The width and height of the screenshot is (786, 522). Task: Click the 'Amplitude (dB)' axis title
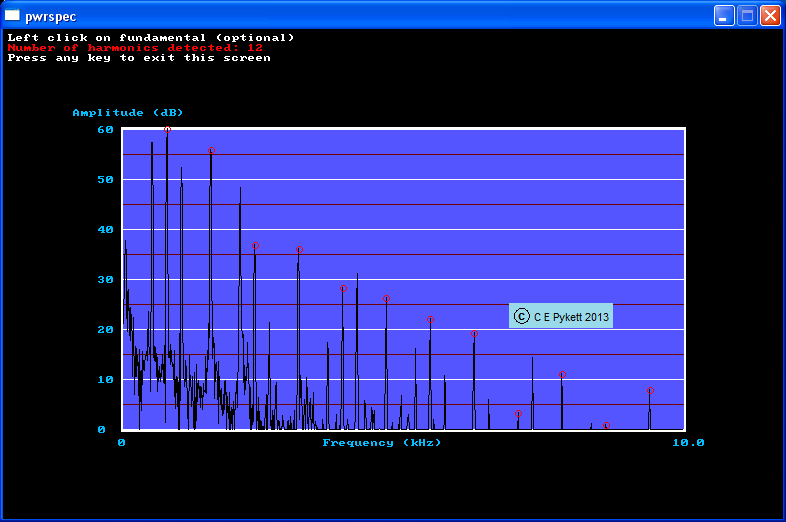tap(128, 113)
